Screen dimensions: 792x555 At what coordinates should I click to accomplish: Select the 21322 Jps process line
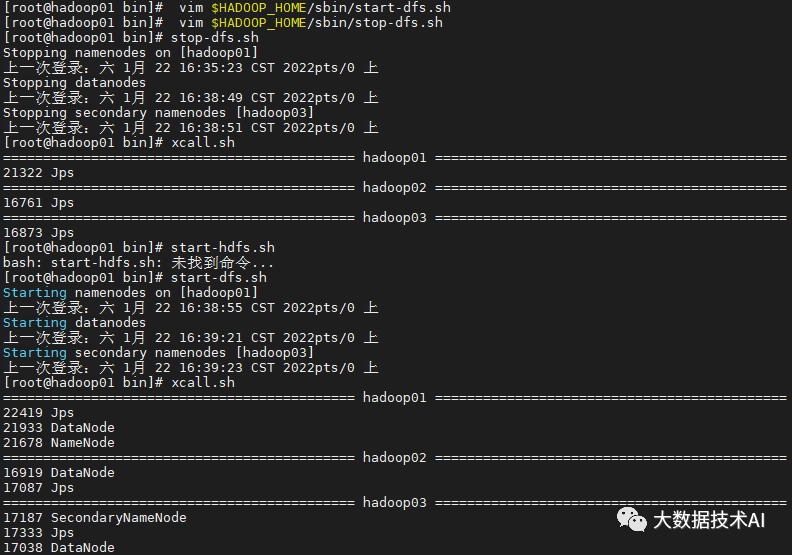tap(38, 173)
